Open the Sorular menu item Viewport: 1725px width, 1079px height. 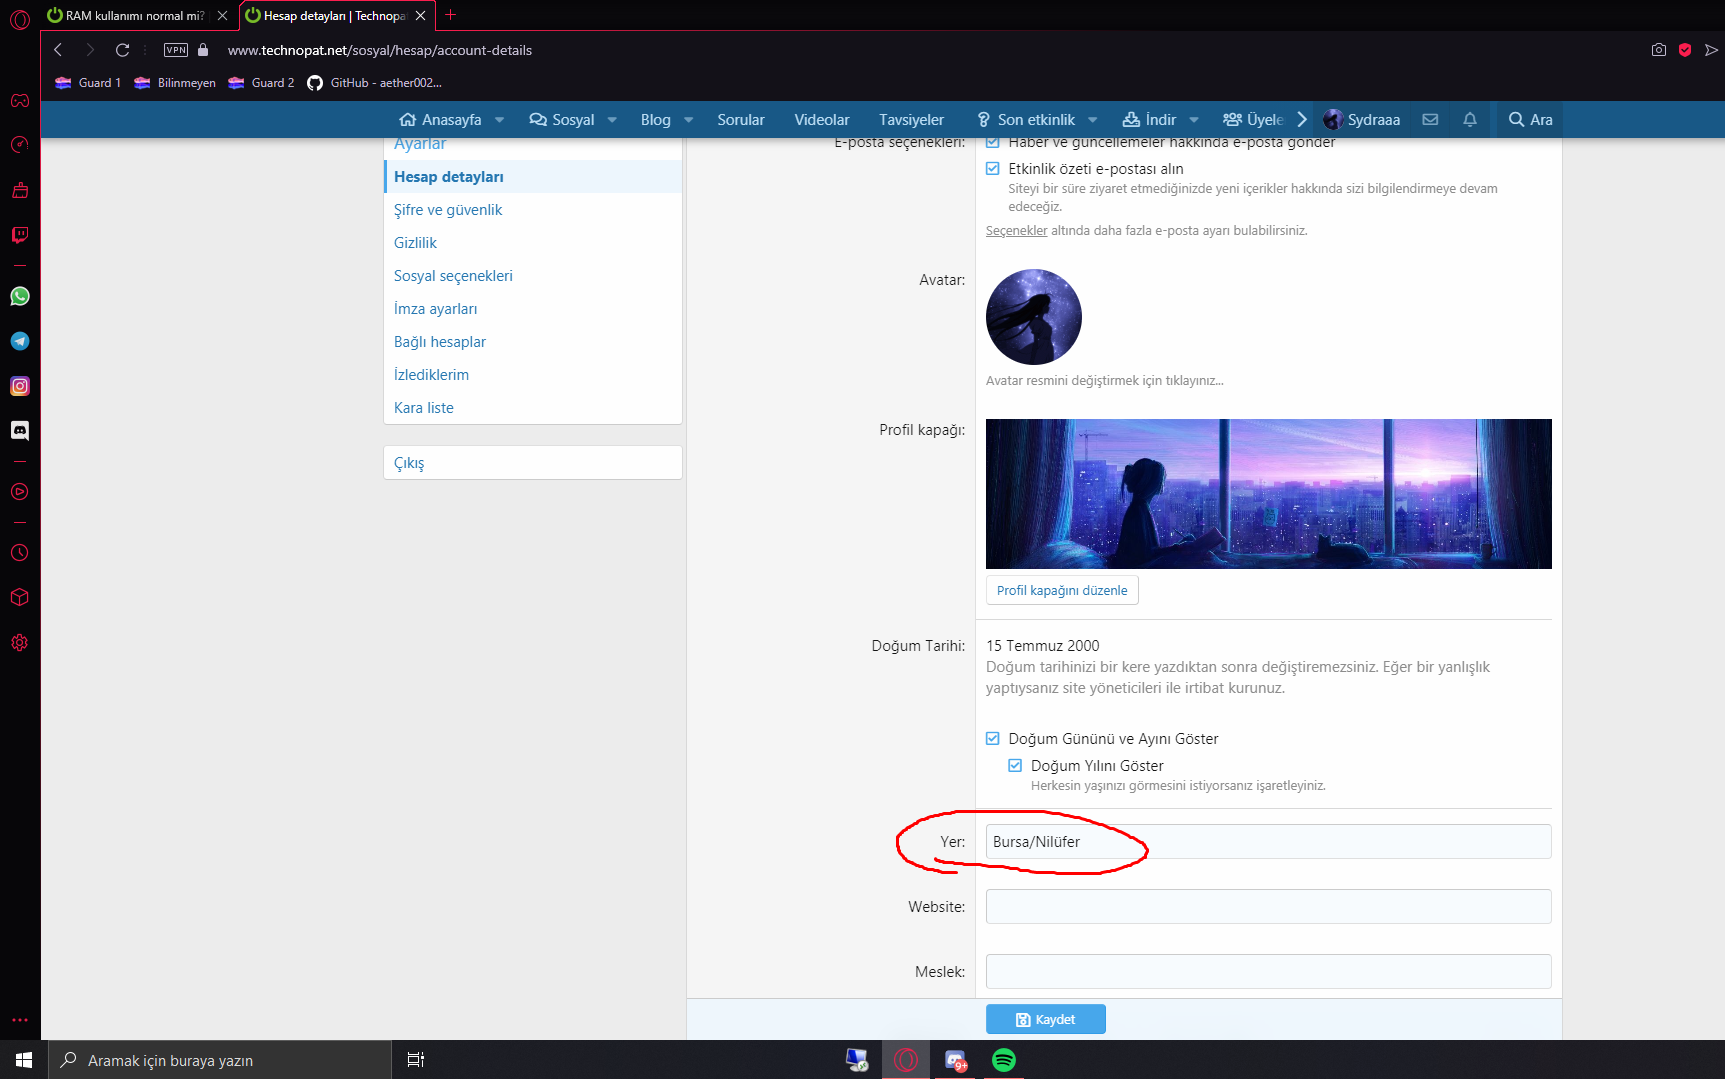tap(741, 120)
